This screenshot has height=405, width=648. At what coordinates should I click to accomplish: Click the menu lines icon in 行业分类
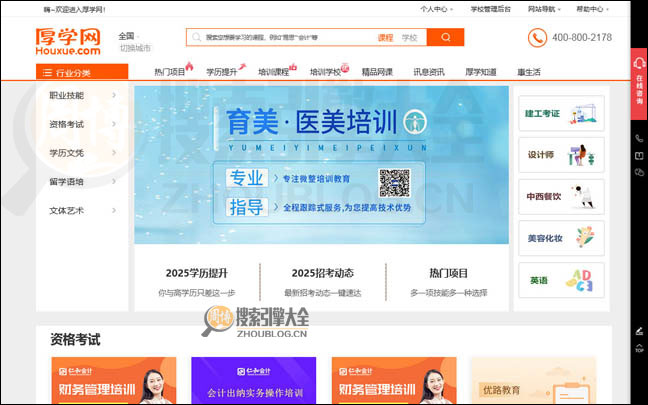48,73
